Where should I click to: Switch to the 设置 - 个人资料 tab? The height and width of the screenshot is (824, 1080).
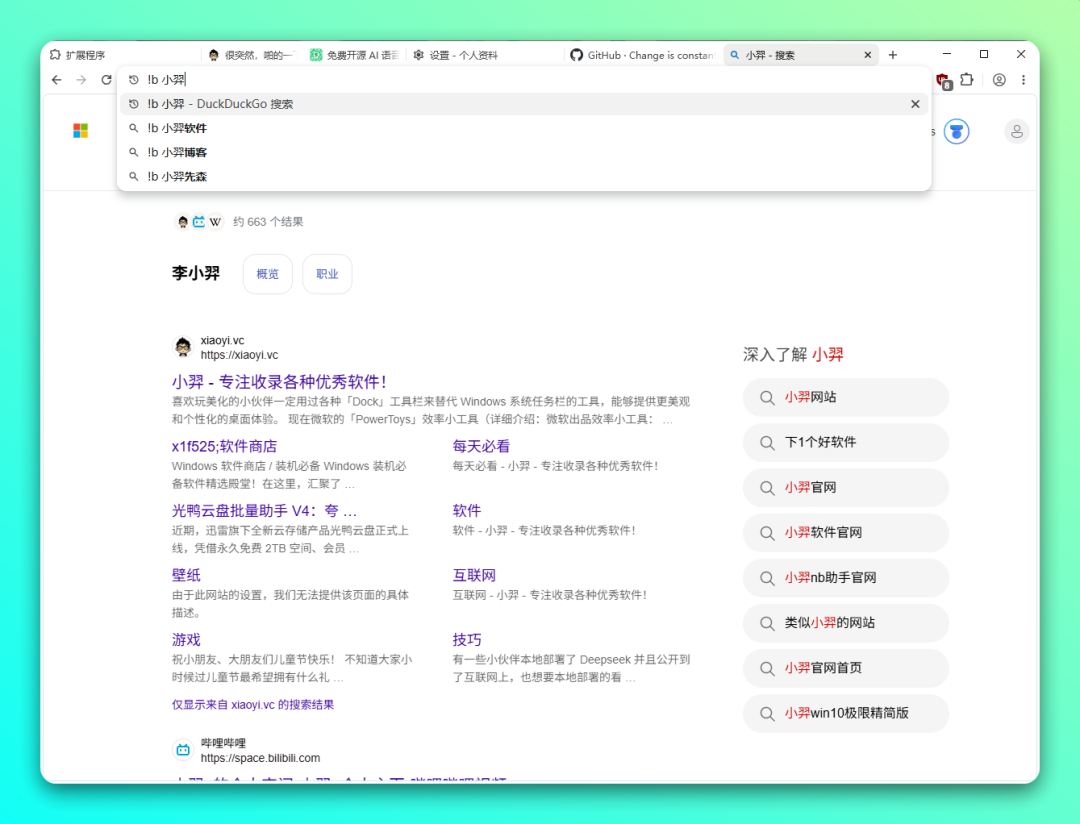coord(485,55)
